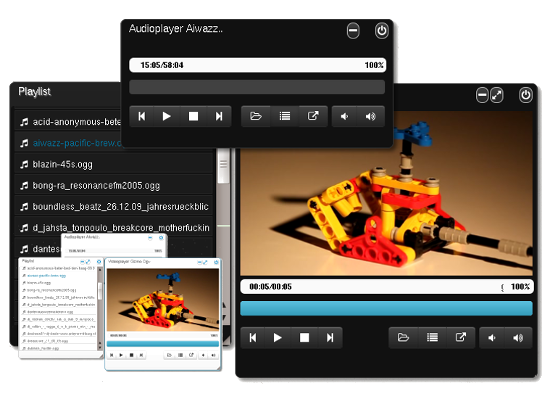This screenshot has width=550, height=399.
Task: Toggle fullscreen in video player window
Action: click(497, 95)
